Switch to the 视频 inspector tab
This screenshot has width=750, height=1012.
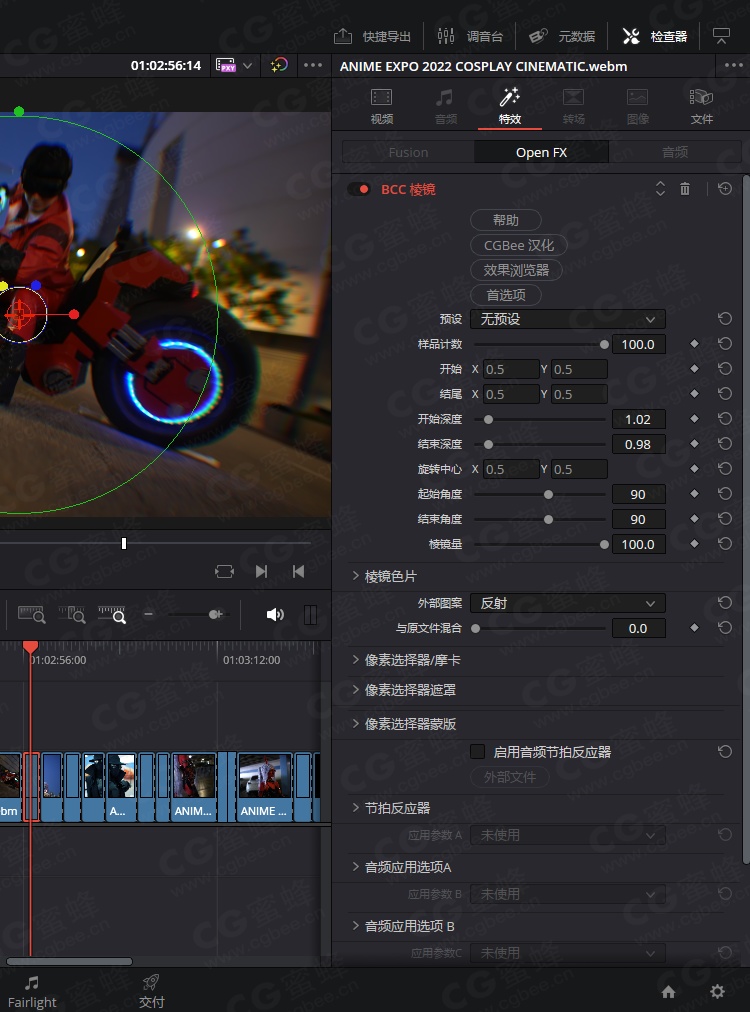tap(381, 106)
